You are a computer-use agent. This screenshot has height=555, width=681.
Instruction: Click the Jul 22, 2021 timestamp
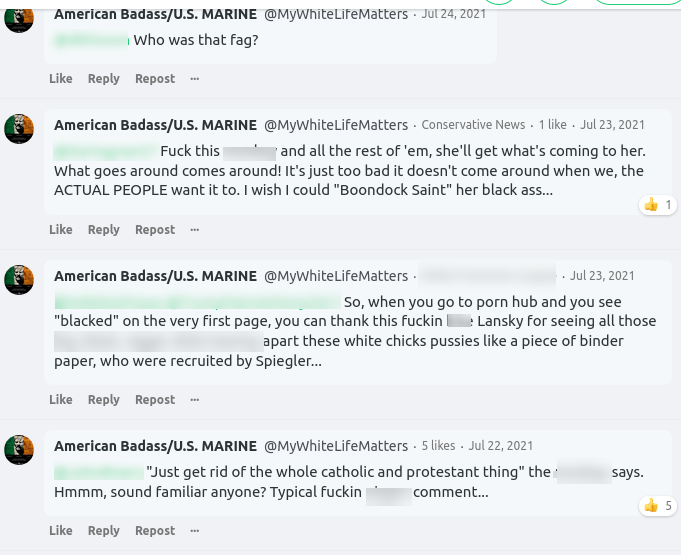pyautogui.click(x=501, y=446)
